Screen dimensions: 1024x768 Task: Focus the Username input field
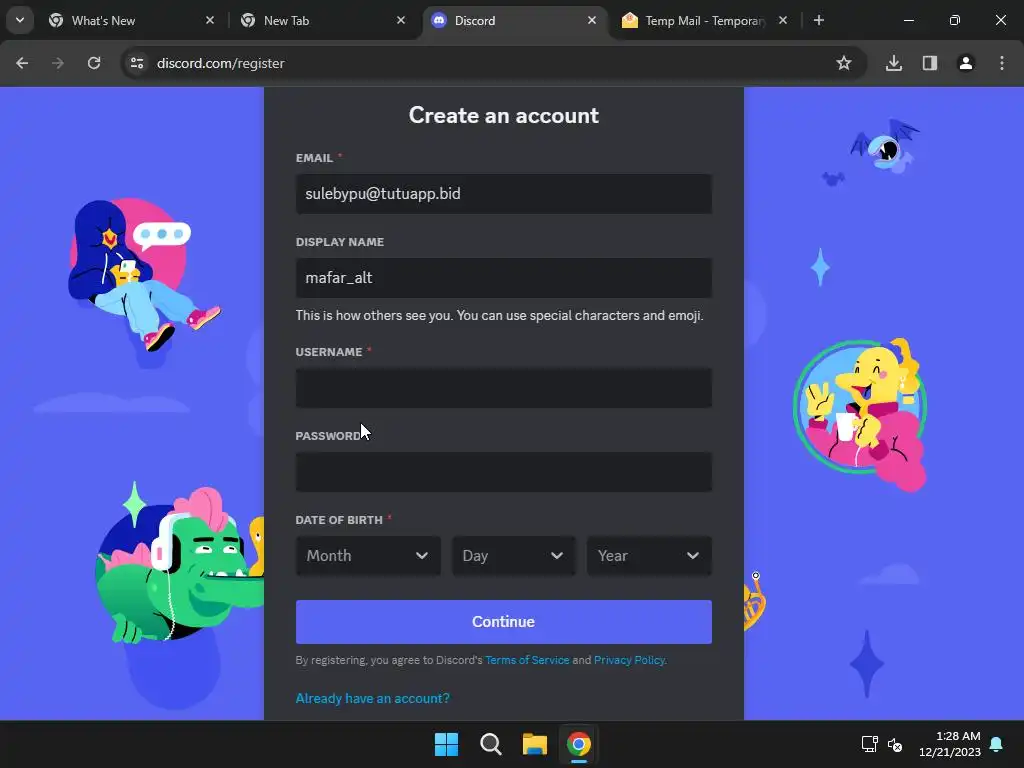[504, 388]
